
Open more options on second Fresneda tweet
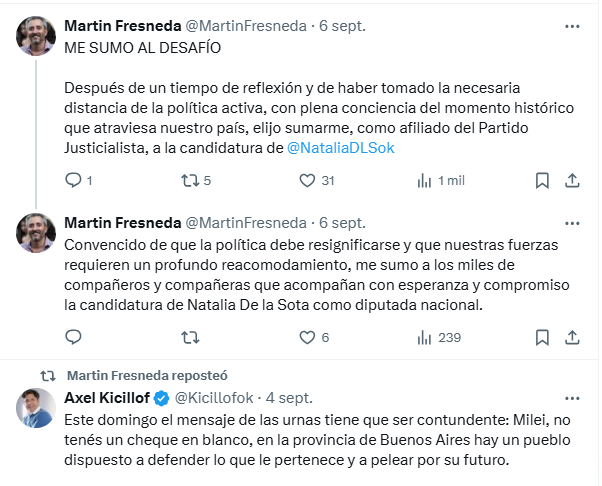[571, 222]
